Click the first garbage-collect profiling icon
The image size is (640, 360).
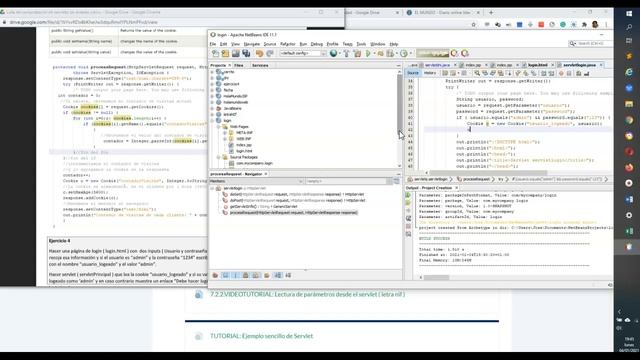tap(454, 53)
